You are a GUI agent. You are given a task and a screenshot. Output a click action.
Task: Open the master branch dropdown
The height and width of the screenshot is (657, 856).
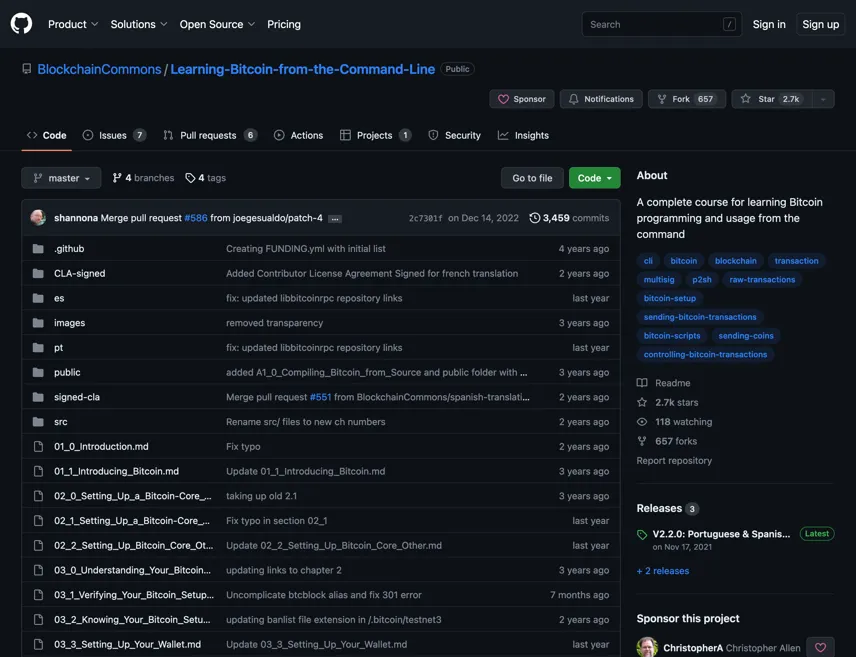coord(61,177)
